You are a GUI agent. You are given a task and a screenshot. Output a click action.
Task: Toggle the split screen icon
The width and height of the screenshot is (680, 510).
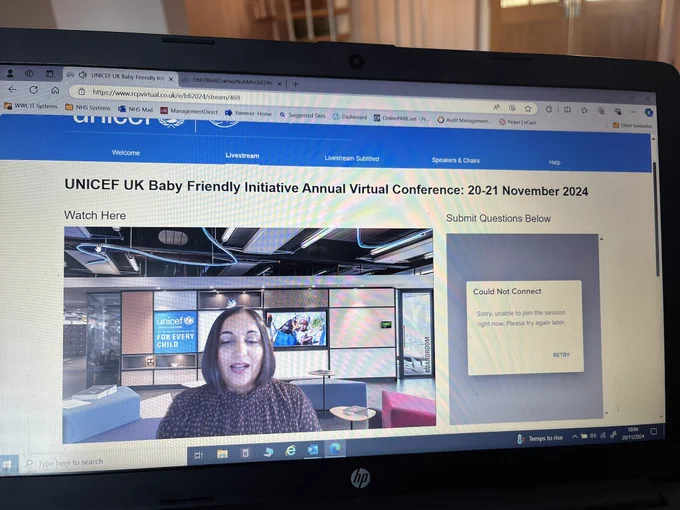[567, 110]
